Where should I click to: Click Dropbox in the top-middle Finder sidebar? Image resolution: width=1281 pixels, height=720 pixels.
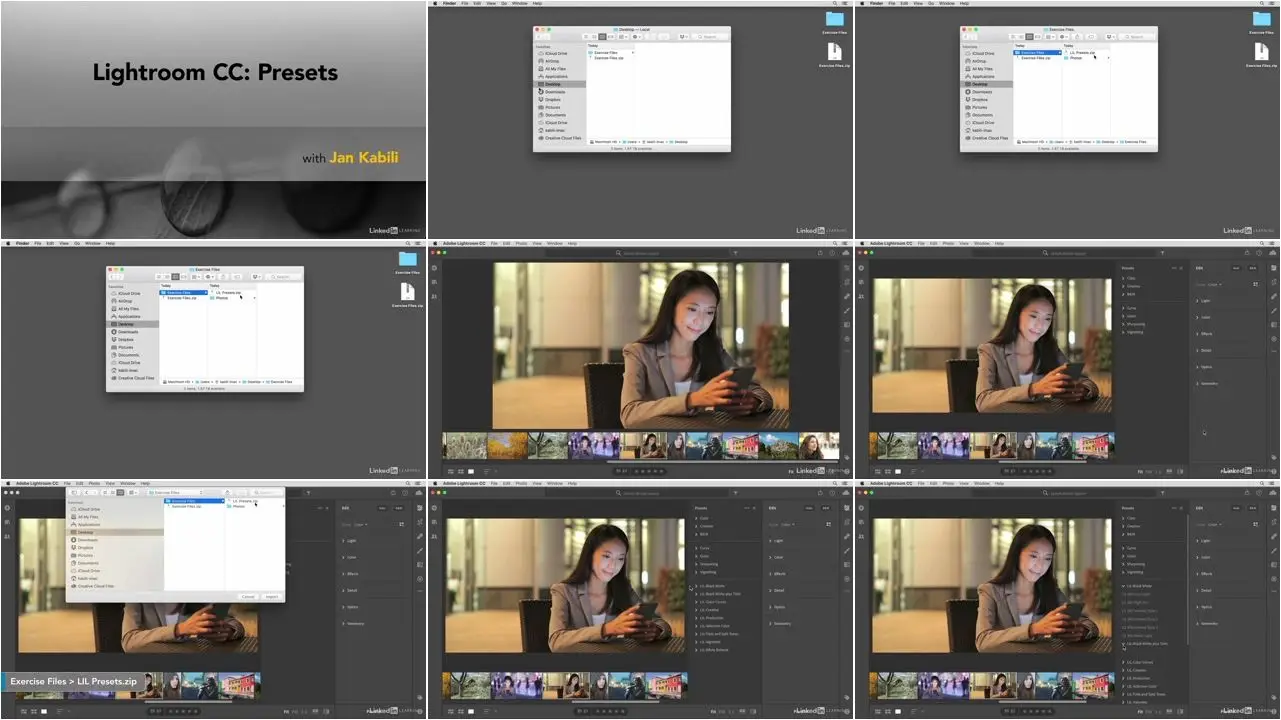pyautogui.click(x=553, y=99)
